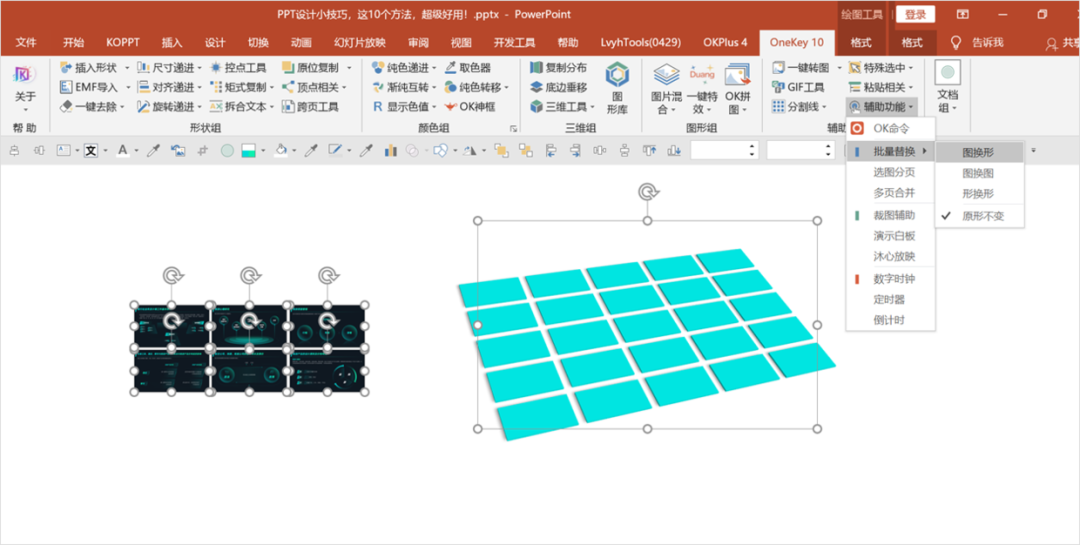Toggle the 原形不变 checked option
The image size is (1080, 545).
[979, 216]
